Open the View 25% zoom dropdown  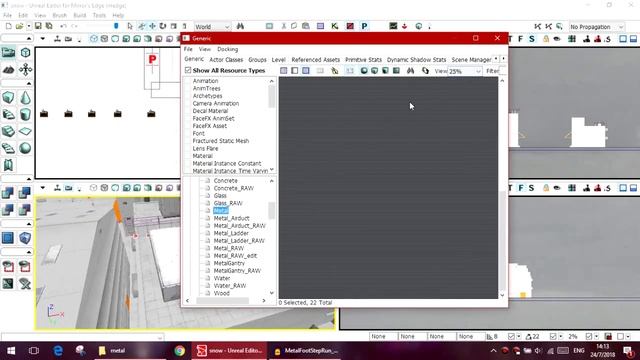click(x=465, y=71)
